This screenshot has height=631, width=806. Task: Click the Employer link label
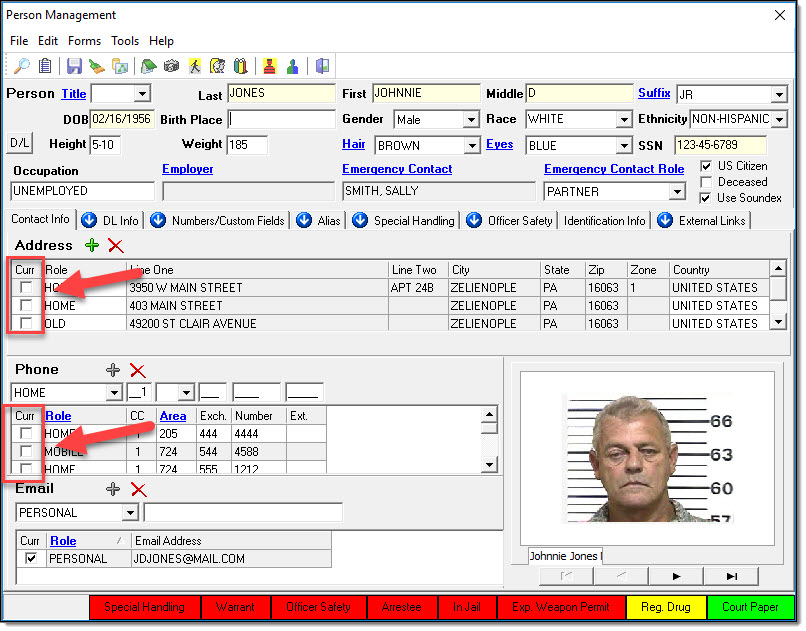[187, 169]
